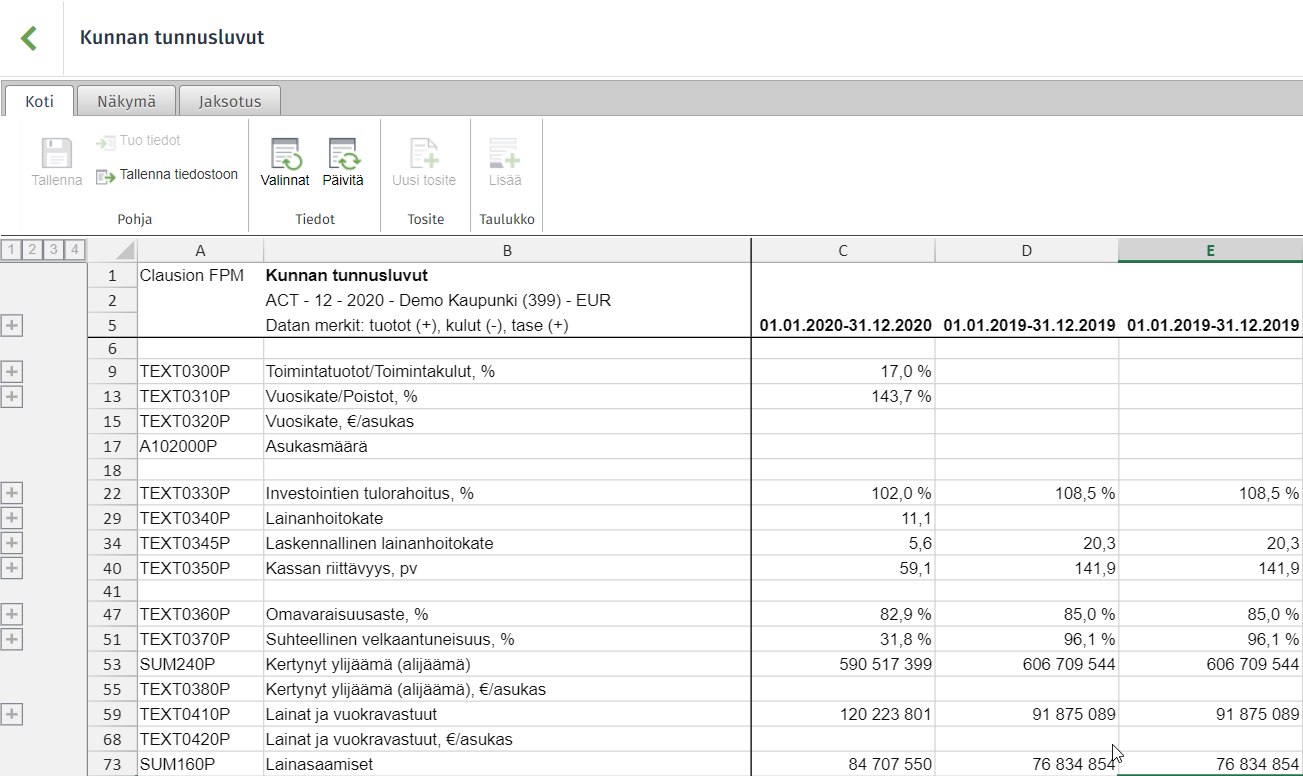The image size is (1303, 776).
Task: Select outline level 4 button
Action: [x=75, y=250]
